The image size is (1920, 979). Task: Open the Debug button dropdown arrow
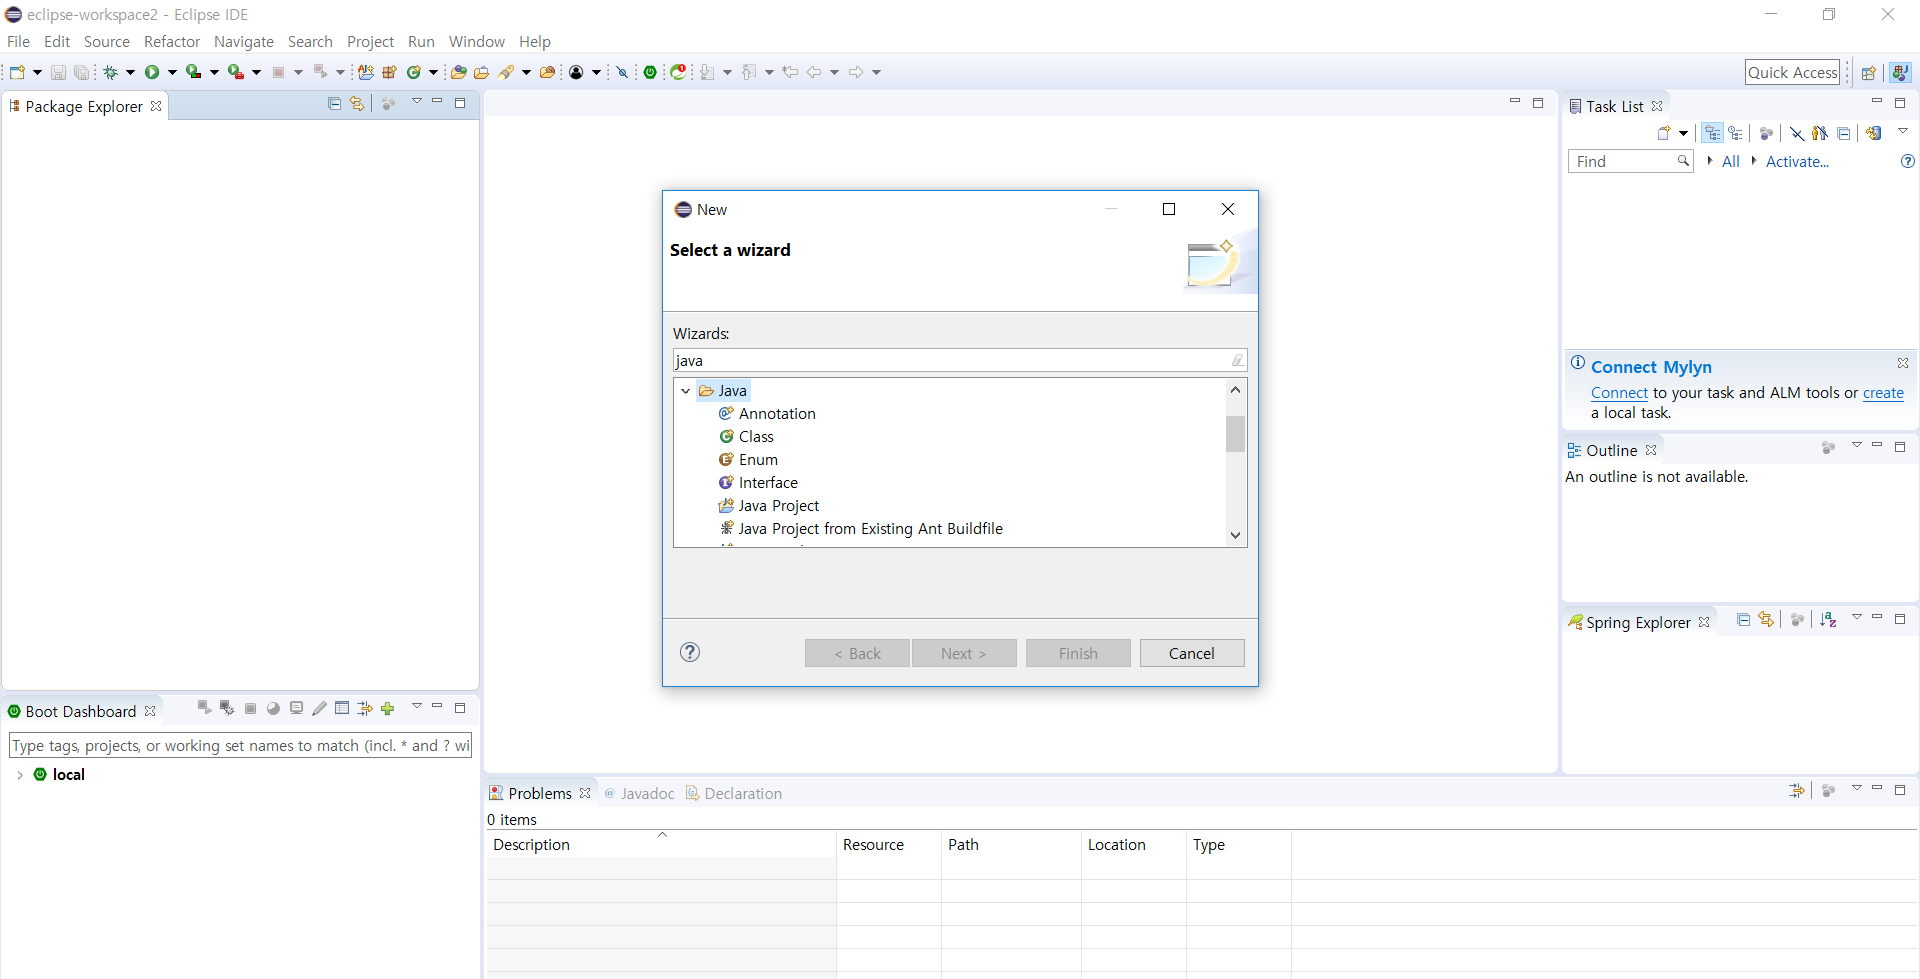click(130, 72)
